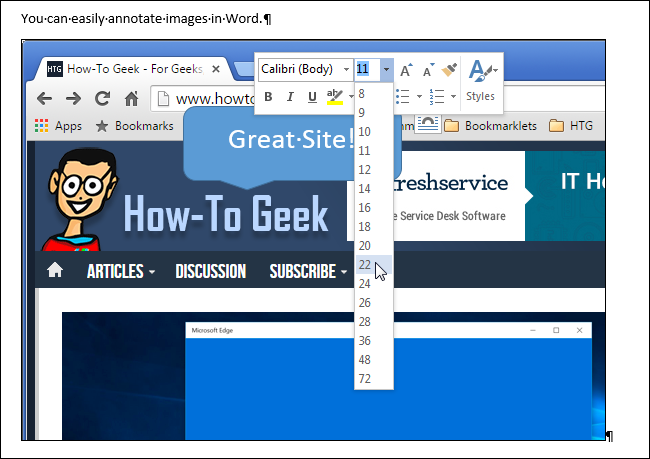
Task: Click the browser Back arrow icon
Action: (x=44, y=99)
